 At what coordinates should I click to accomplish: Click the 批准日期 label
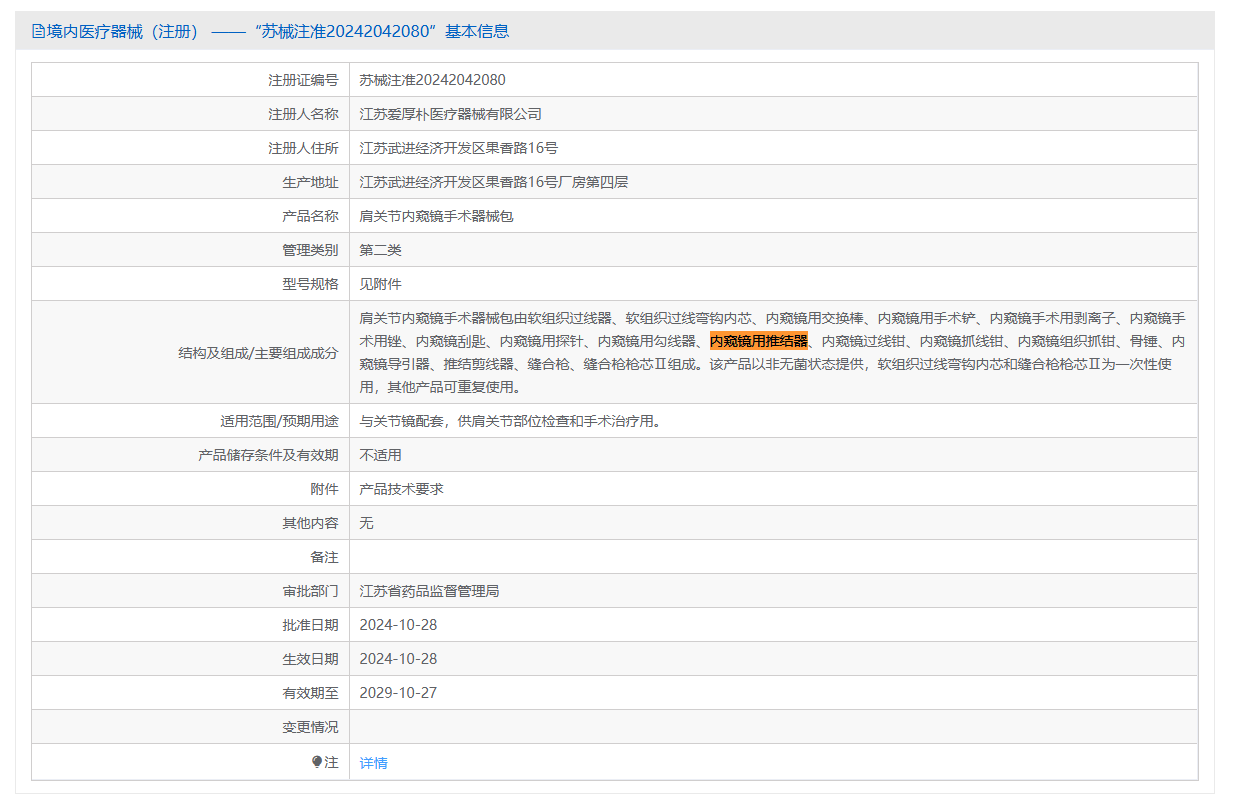tap(310, 625)
